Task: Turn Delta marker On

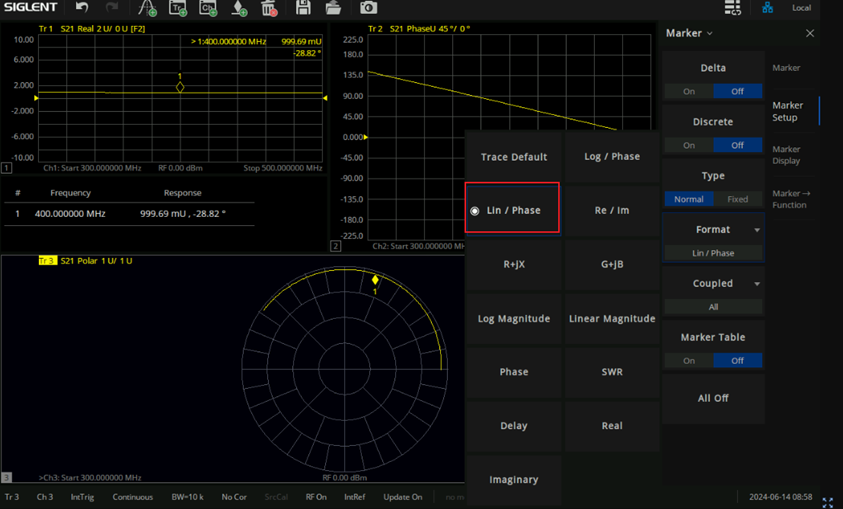Action: [689, 91]
